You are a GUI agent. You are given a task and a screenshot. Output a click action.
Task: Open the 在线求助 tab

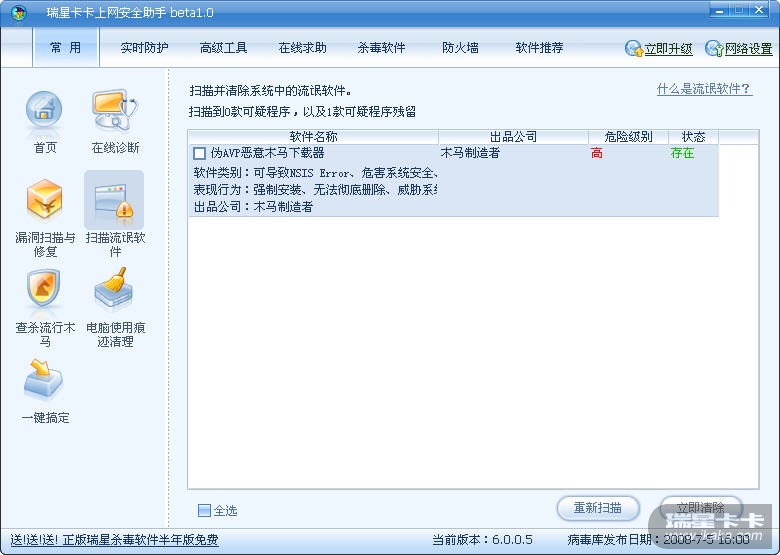(302, 48)
